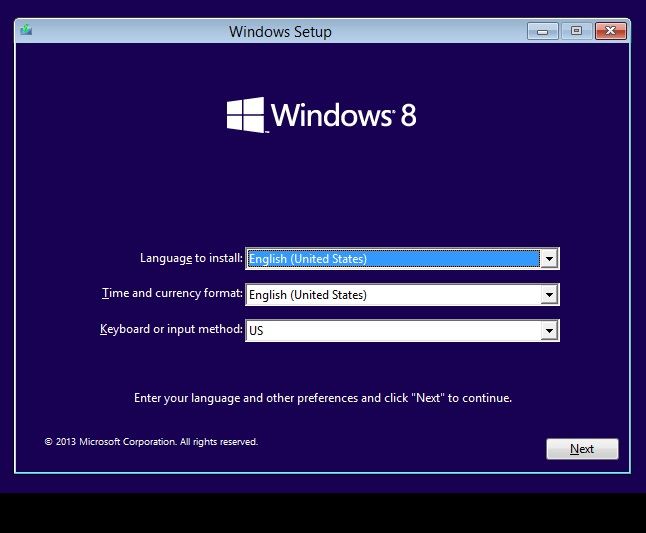Click the Windows Setup title text
Viewport: 646px width, 533px height.
coord(280,32)
